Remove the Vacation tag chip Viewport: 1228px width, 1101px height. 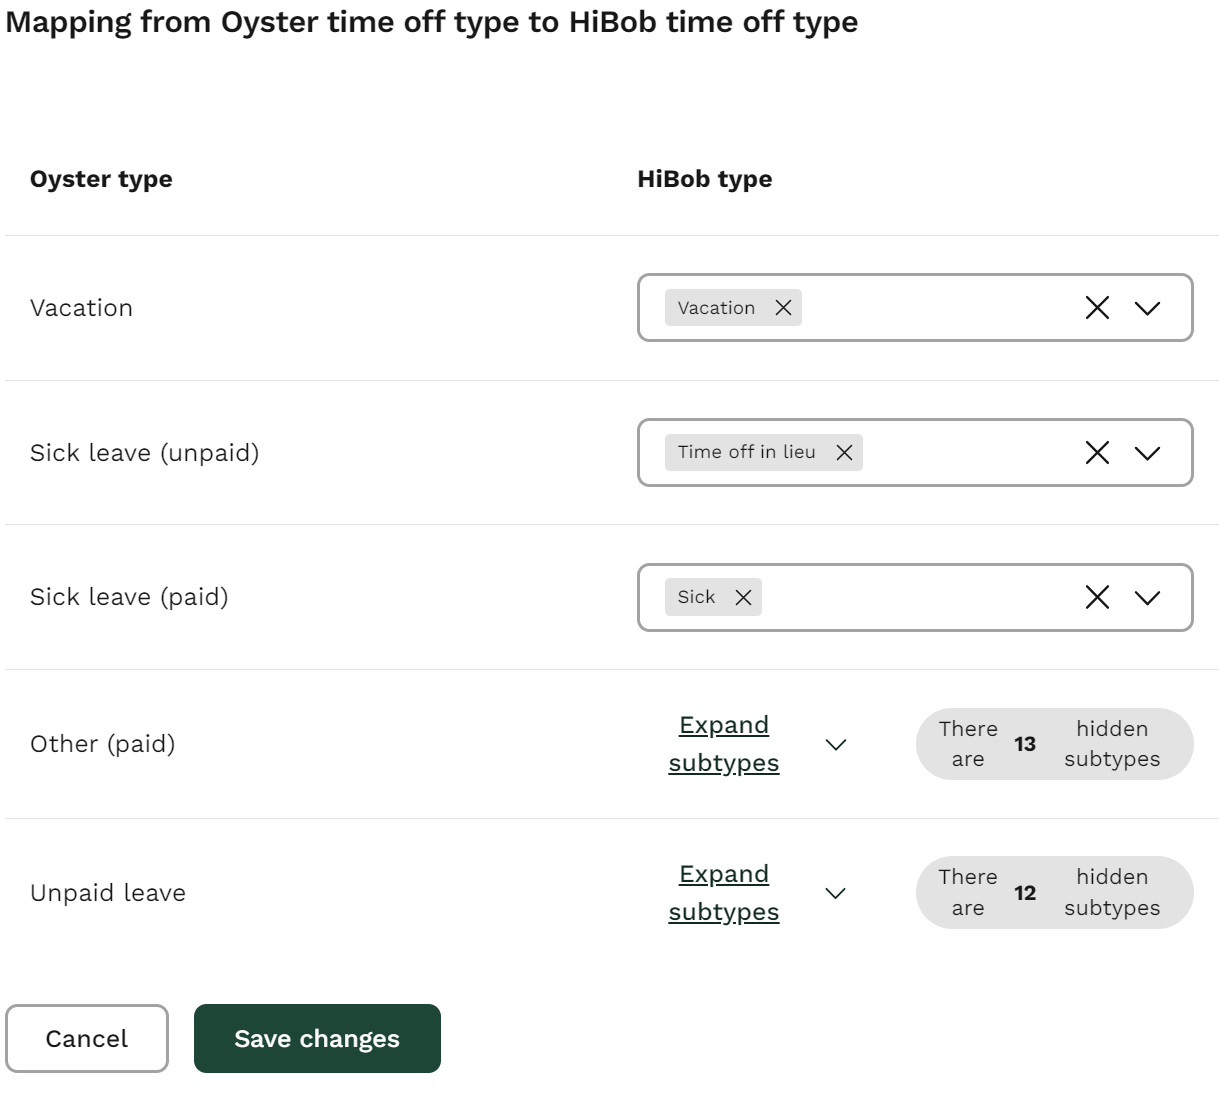pyautogui.click(x=783, y=308)
